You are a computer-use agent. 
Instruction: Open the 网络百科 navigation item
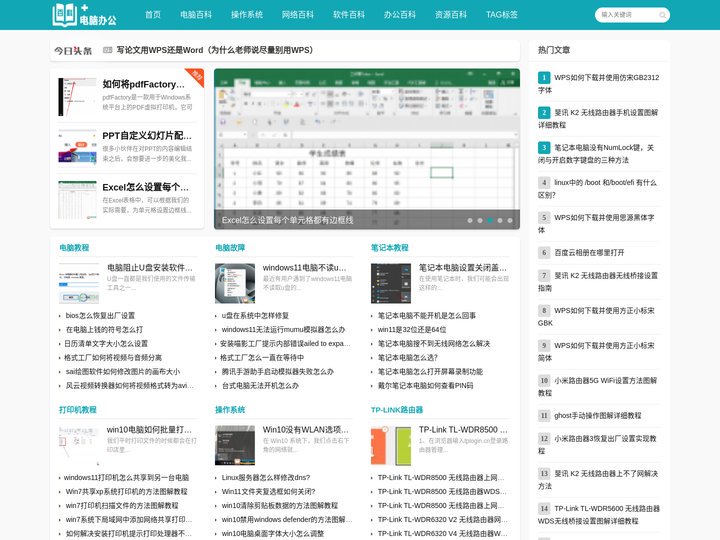point(298,15)
